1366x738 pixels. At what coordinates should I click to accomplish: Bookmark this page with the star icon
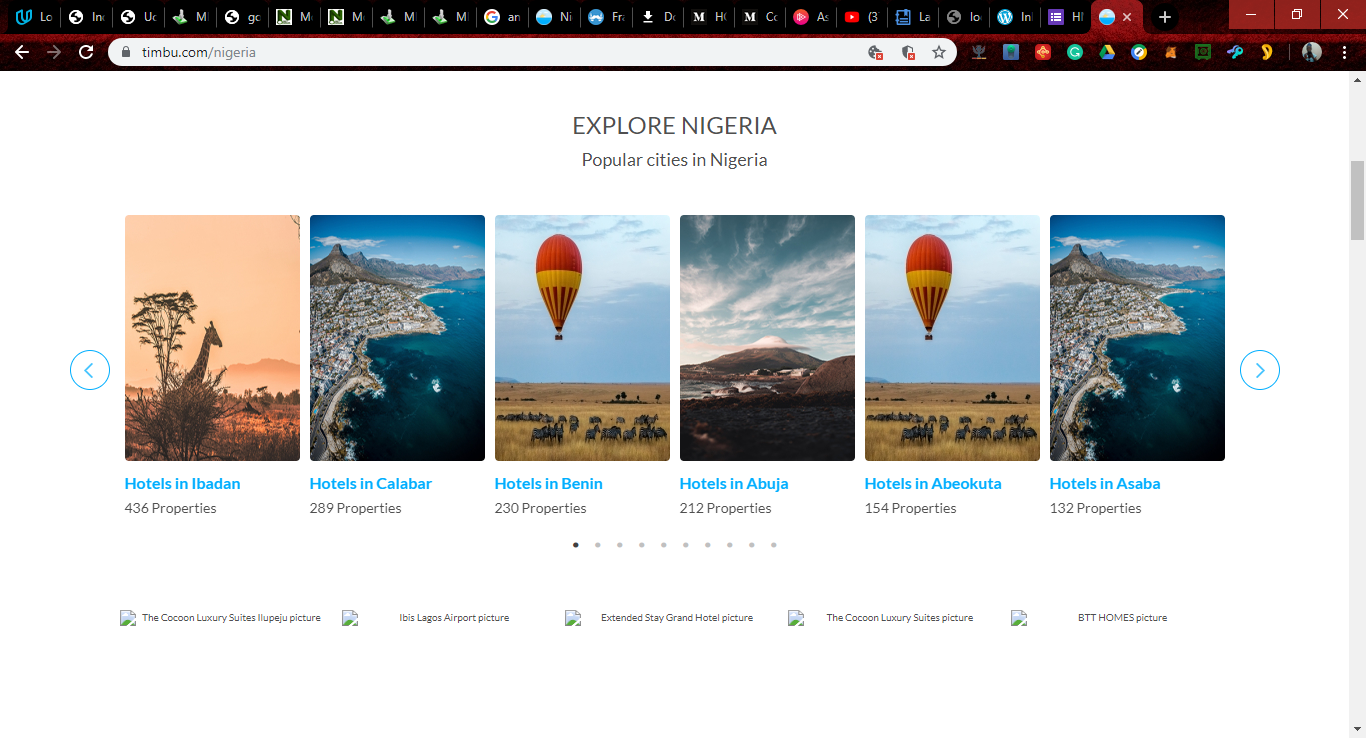coord(939,52)
